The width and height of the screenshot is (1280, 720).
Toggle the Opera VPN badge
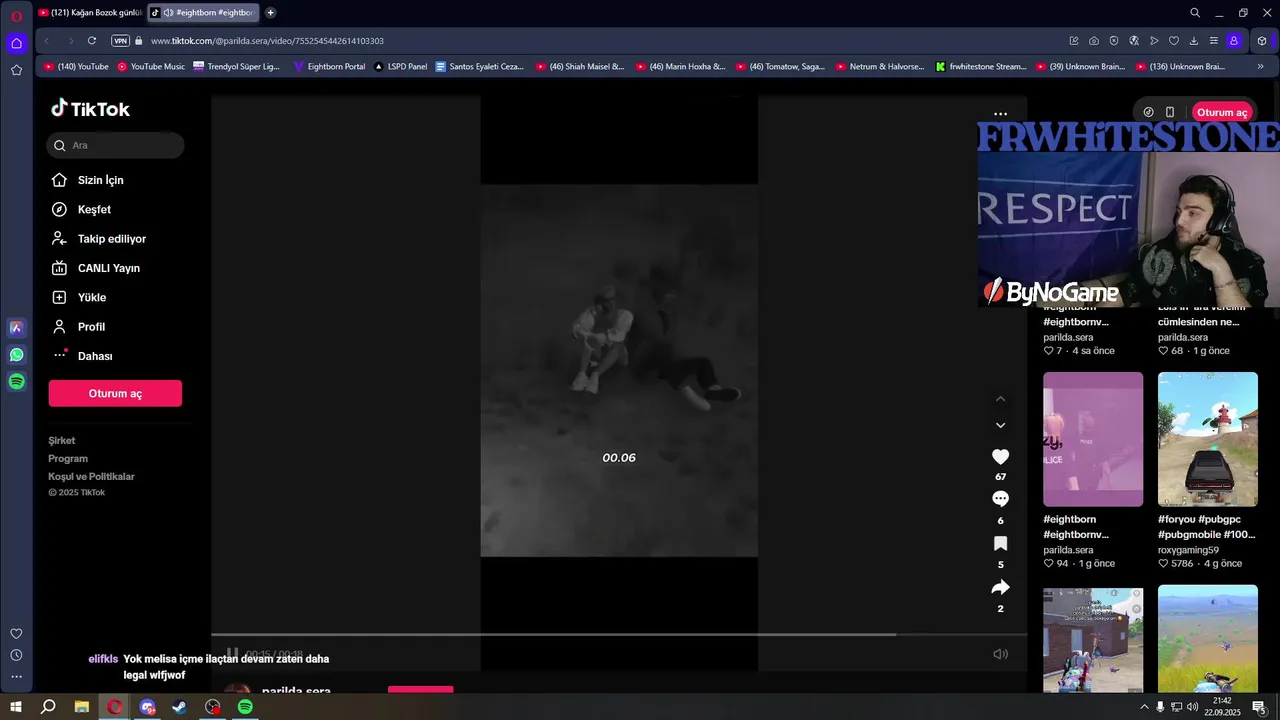(120, 41)
